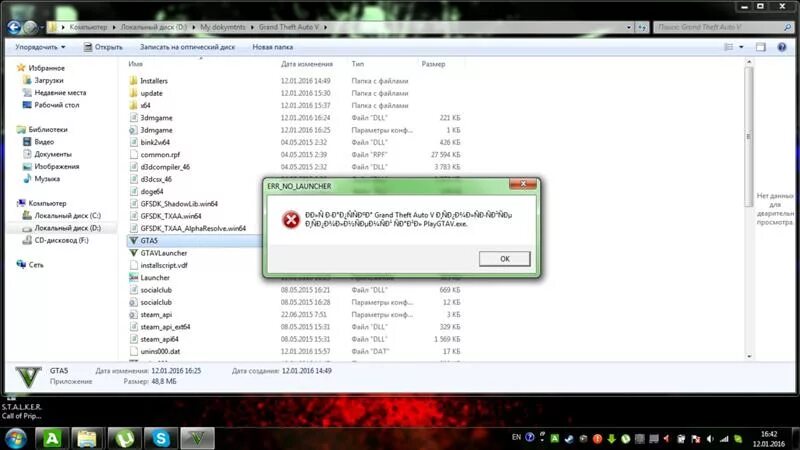Click the file list scroll-down arrow
The height and width of the screenshot is (450, 800).
pyautogui.click(x=749, y=356)
